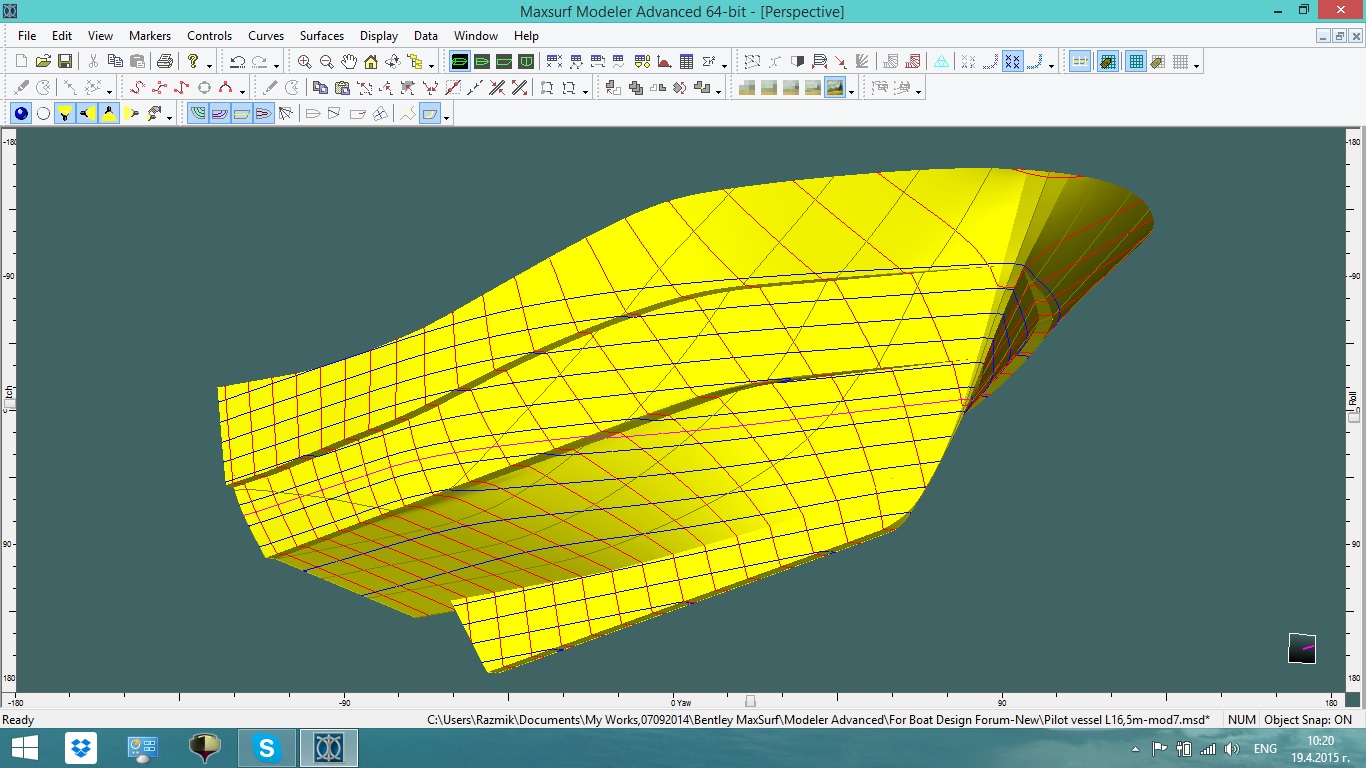This screenshot has height=768, width=1366.
Task: Click the Help question mark icon
Action: [x=193, y=61]
